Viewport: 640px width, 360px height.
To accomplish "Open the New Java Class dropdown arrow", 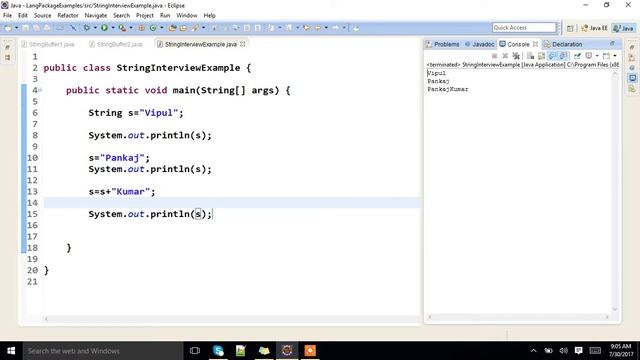I will pyautogui.click(x=162, y=28).
